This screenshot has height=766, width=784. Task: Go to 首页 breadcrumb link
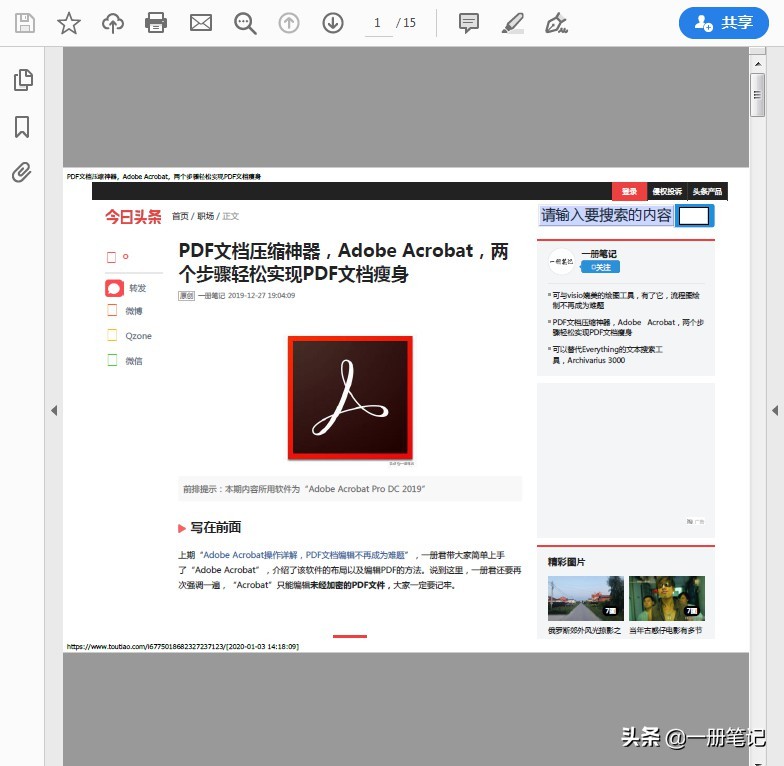click(180, 216)
